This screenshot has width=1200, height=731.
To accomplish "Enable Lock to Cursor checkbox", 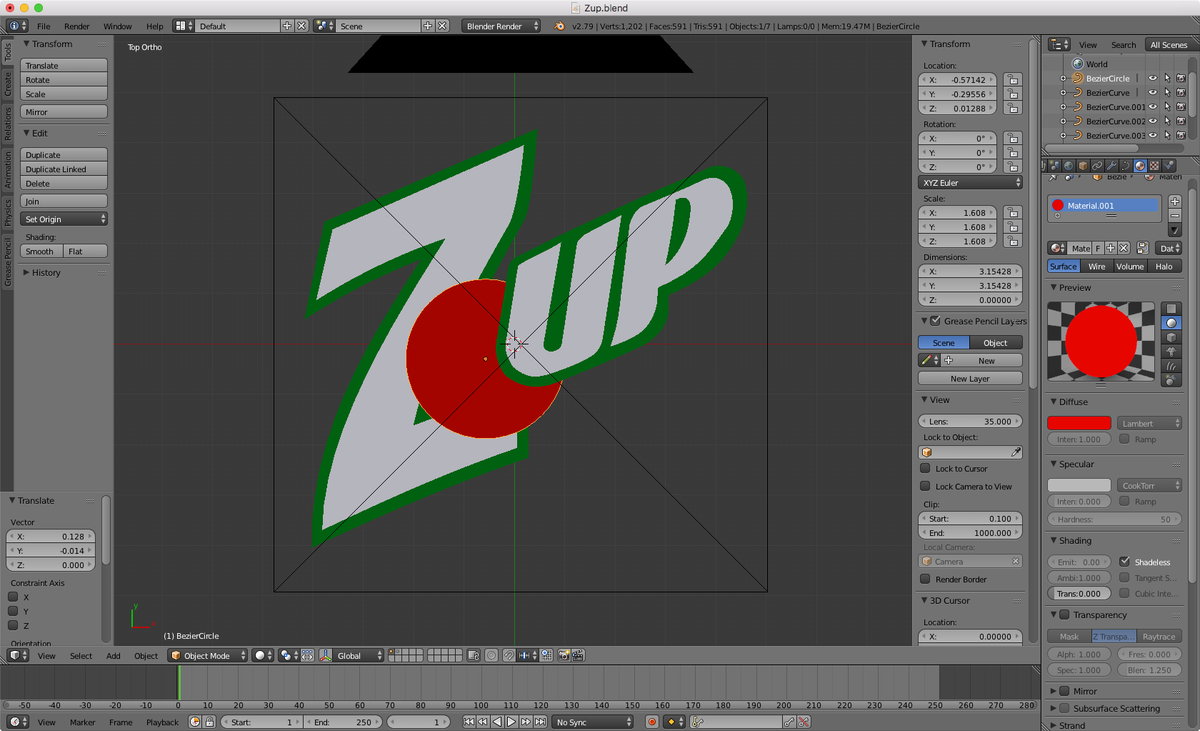I will [x=925, y=468].
